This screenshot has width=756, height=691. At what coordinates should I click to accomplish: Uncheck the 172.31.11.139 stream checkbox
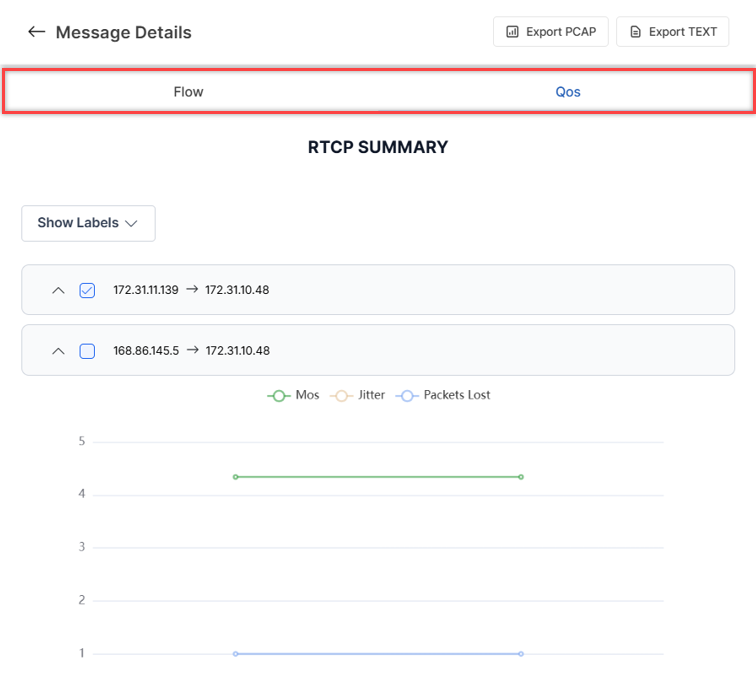pyautogui.click(x=87, y=290)
